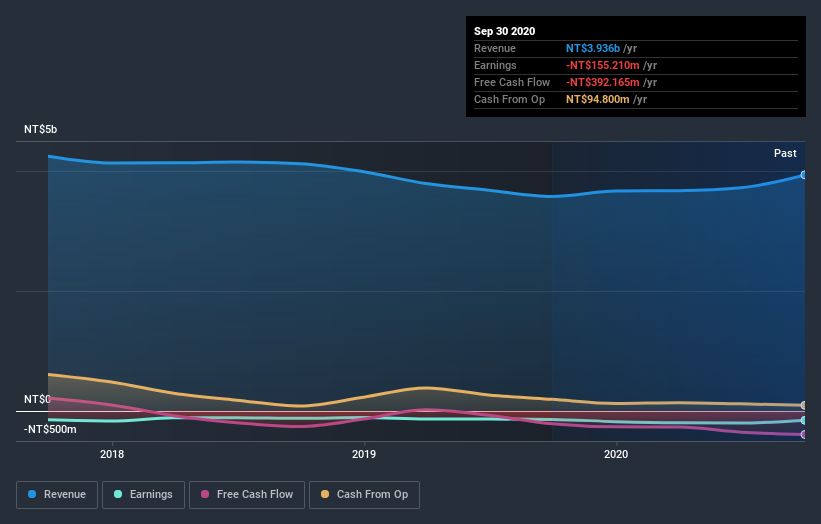Click the Cash From Op end marker
The image size is (821, 524).
click(804, 405)
